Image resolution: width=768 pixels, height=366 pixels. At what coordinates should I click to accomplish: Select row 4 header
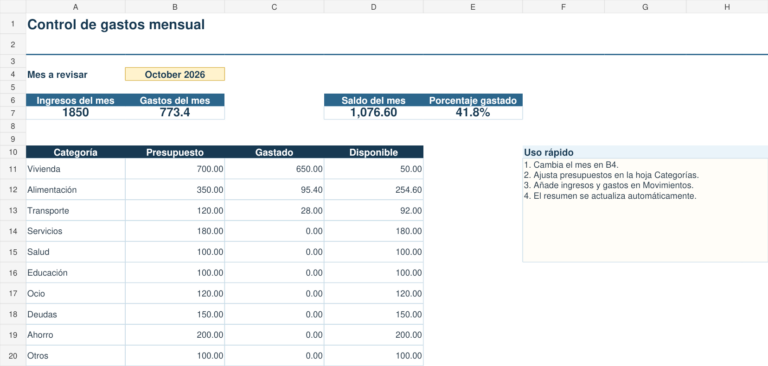(x=13, y=74)
